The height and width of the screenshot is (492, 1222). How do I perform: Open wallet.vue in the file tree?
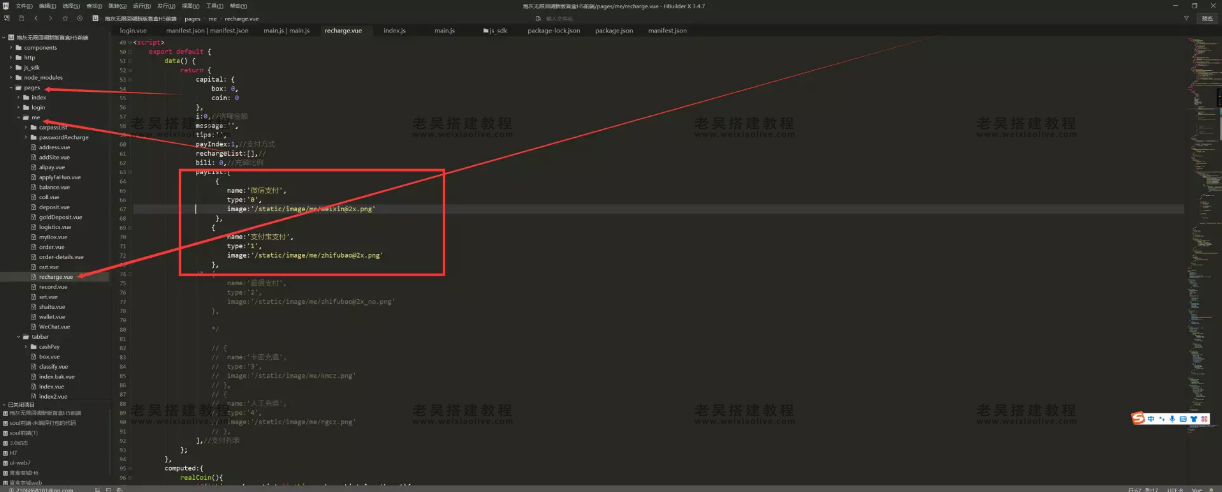pyautogui.click(x=53, y=317)
